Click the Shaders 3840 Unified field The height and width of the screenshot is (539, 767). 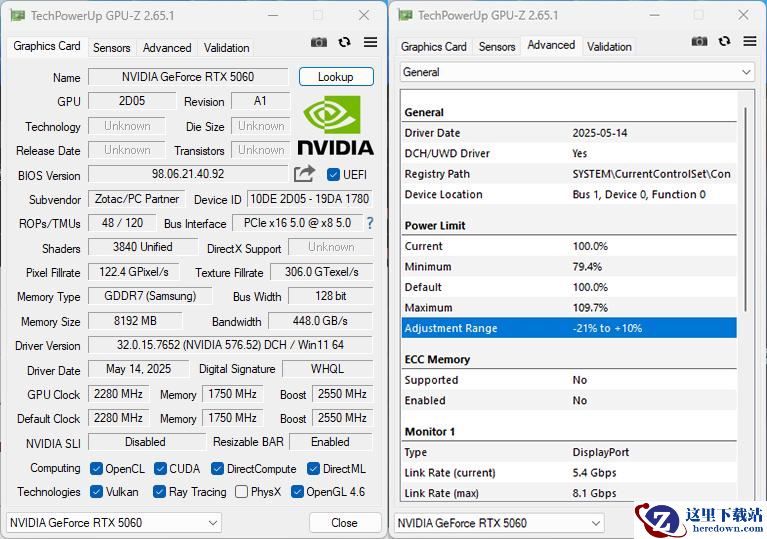[x=143, y=247]
